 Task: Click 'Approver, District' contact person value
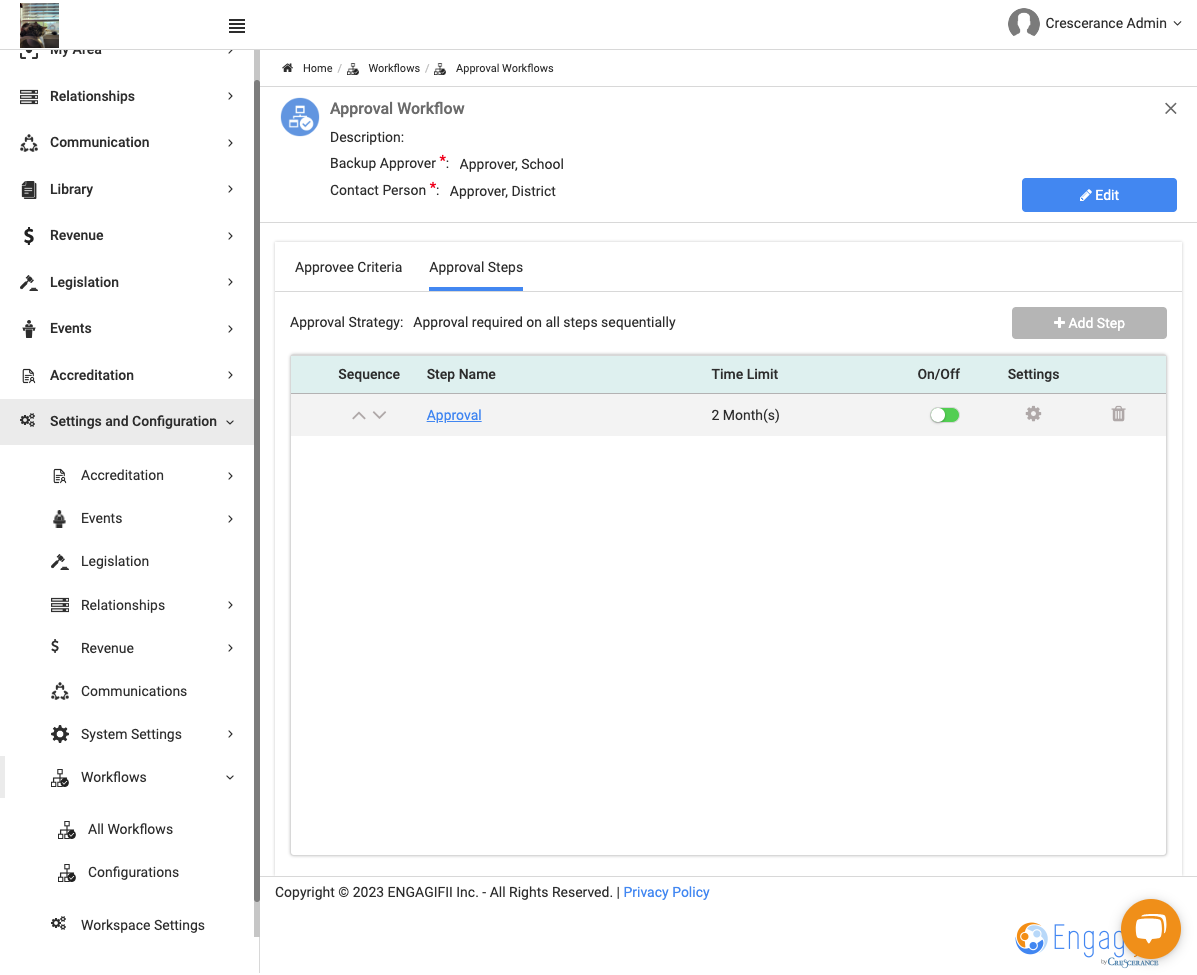502,191
